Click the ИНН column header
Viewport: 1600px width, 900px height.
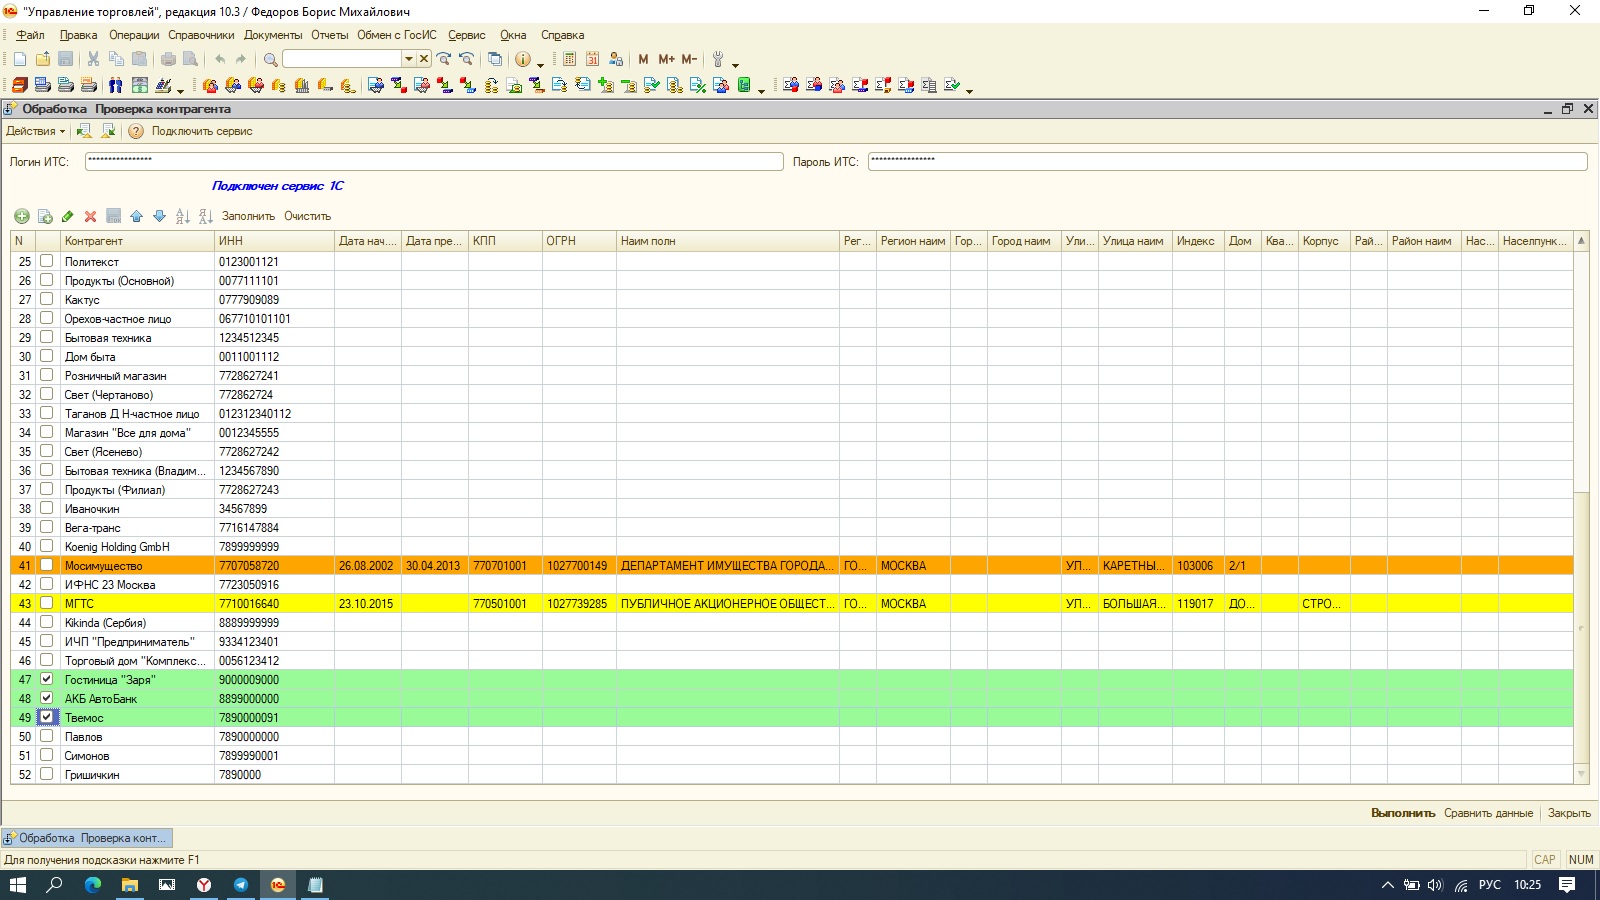click(x=274, y=241)
